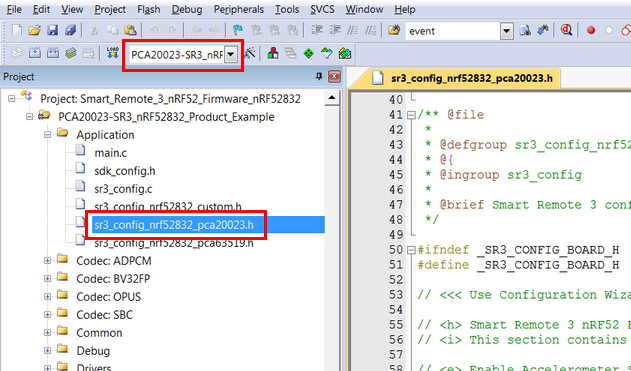Save the current file
Screen dimensions: 631x371
tap(53, 30)
